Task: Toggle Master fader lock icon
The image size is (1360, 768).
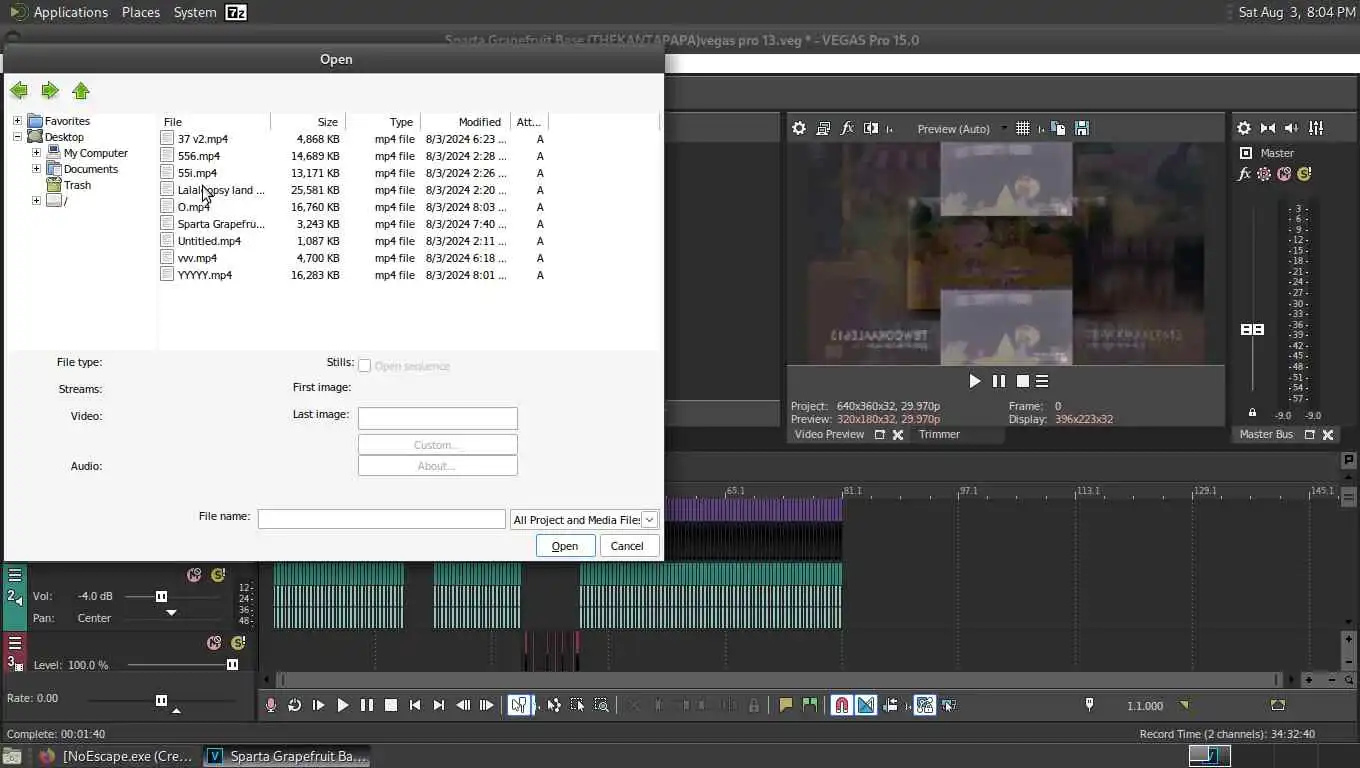Action: (x=1252, y=412)
